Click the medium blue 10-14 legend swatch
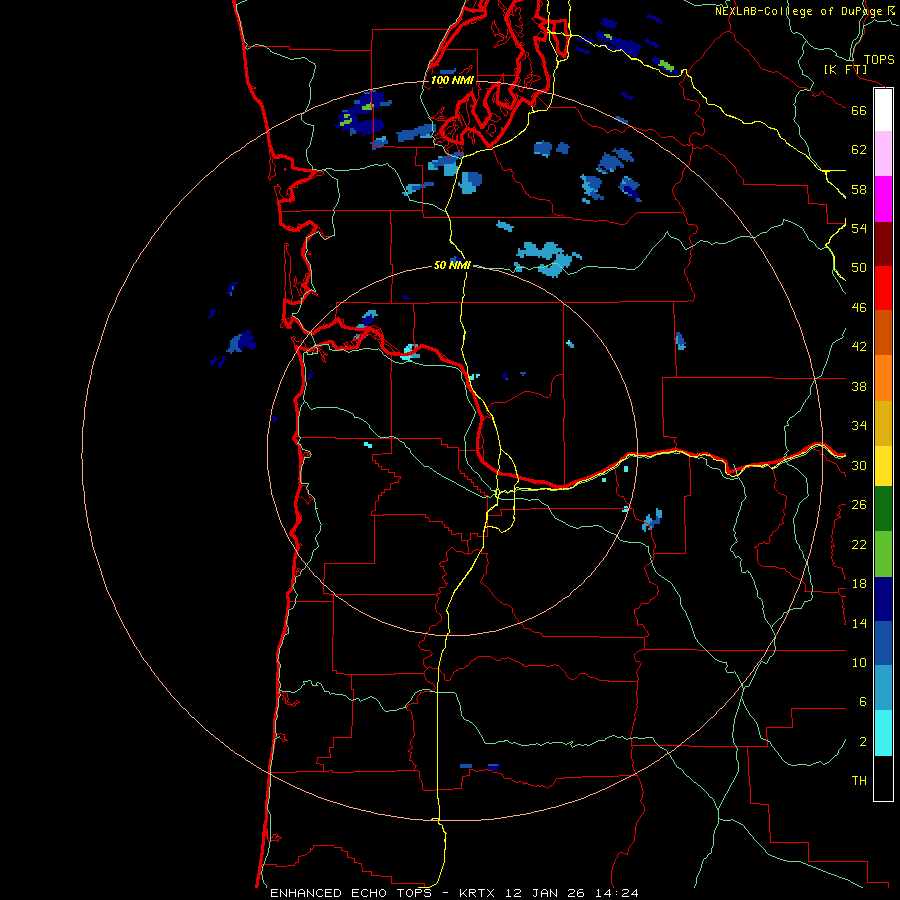 point(883,643)
